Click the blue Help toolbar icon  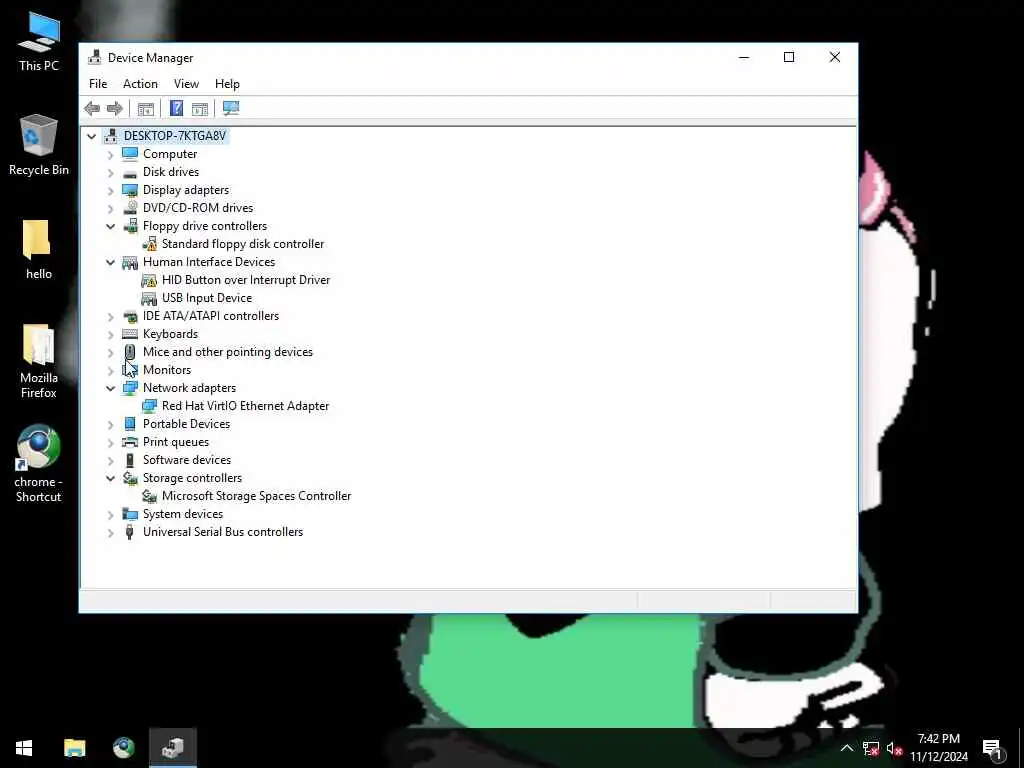coord(176,108)
